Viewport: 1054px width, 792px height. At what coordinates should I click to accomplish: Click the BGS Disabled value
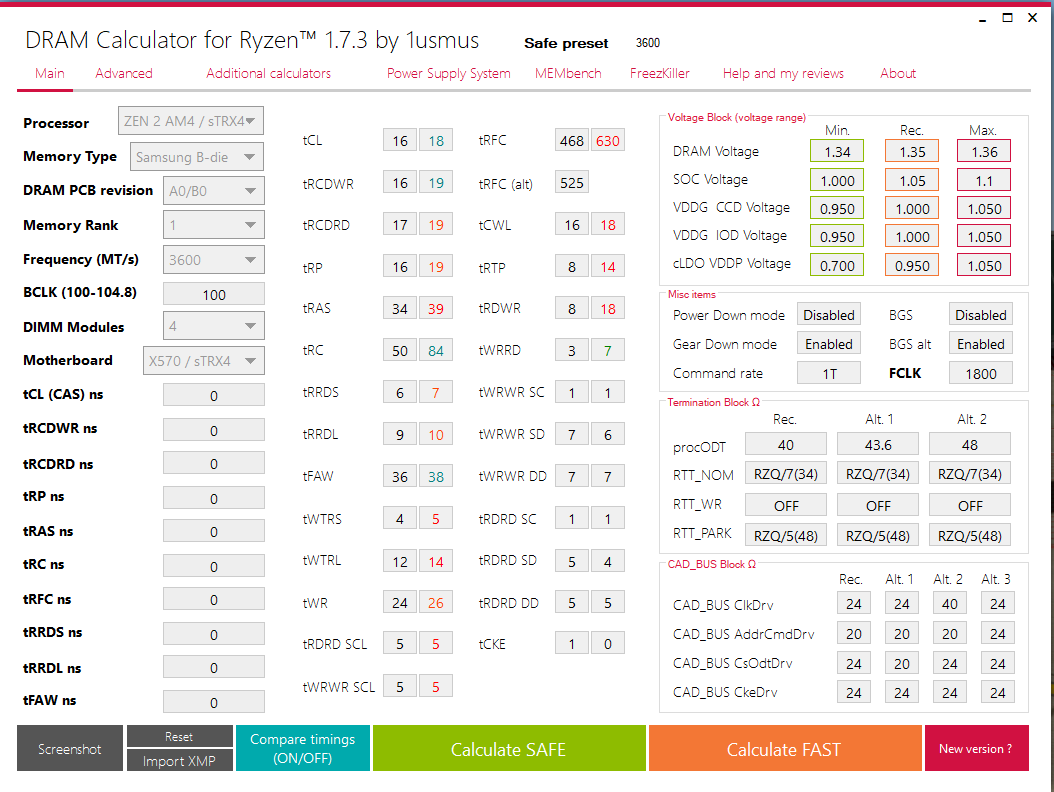(981, 315)
